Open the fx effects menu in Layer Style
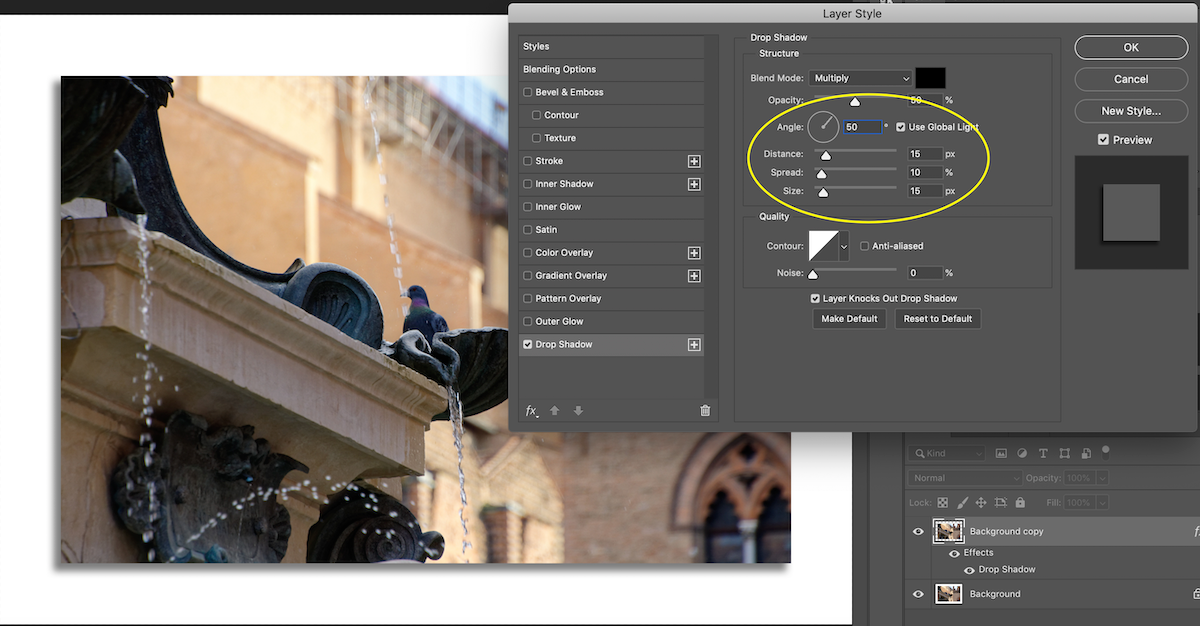This screenshot has height=626, width=1200. coord(532,411)
